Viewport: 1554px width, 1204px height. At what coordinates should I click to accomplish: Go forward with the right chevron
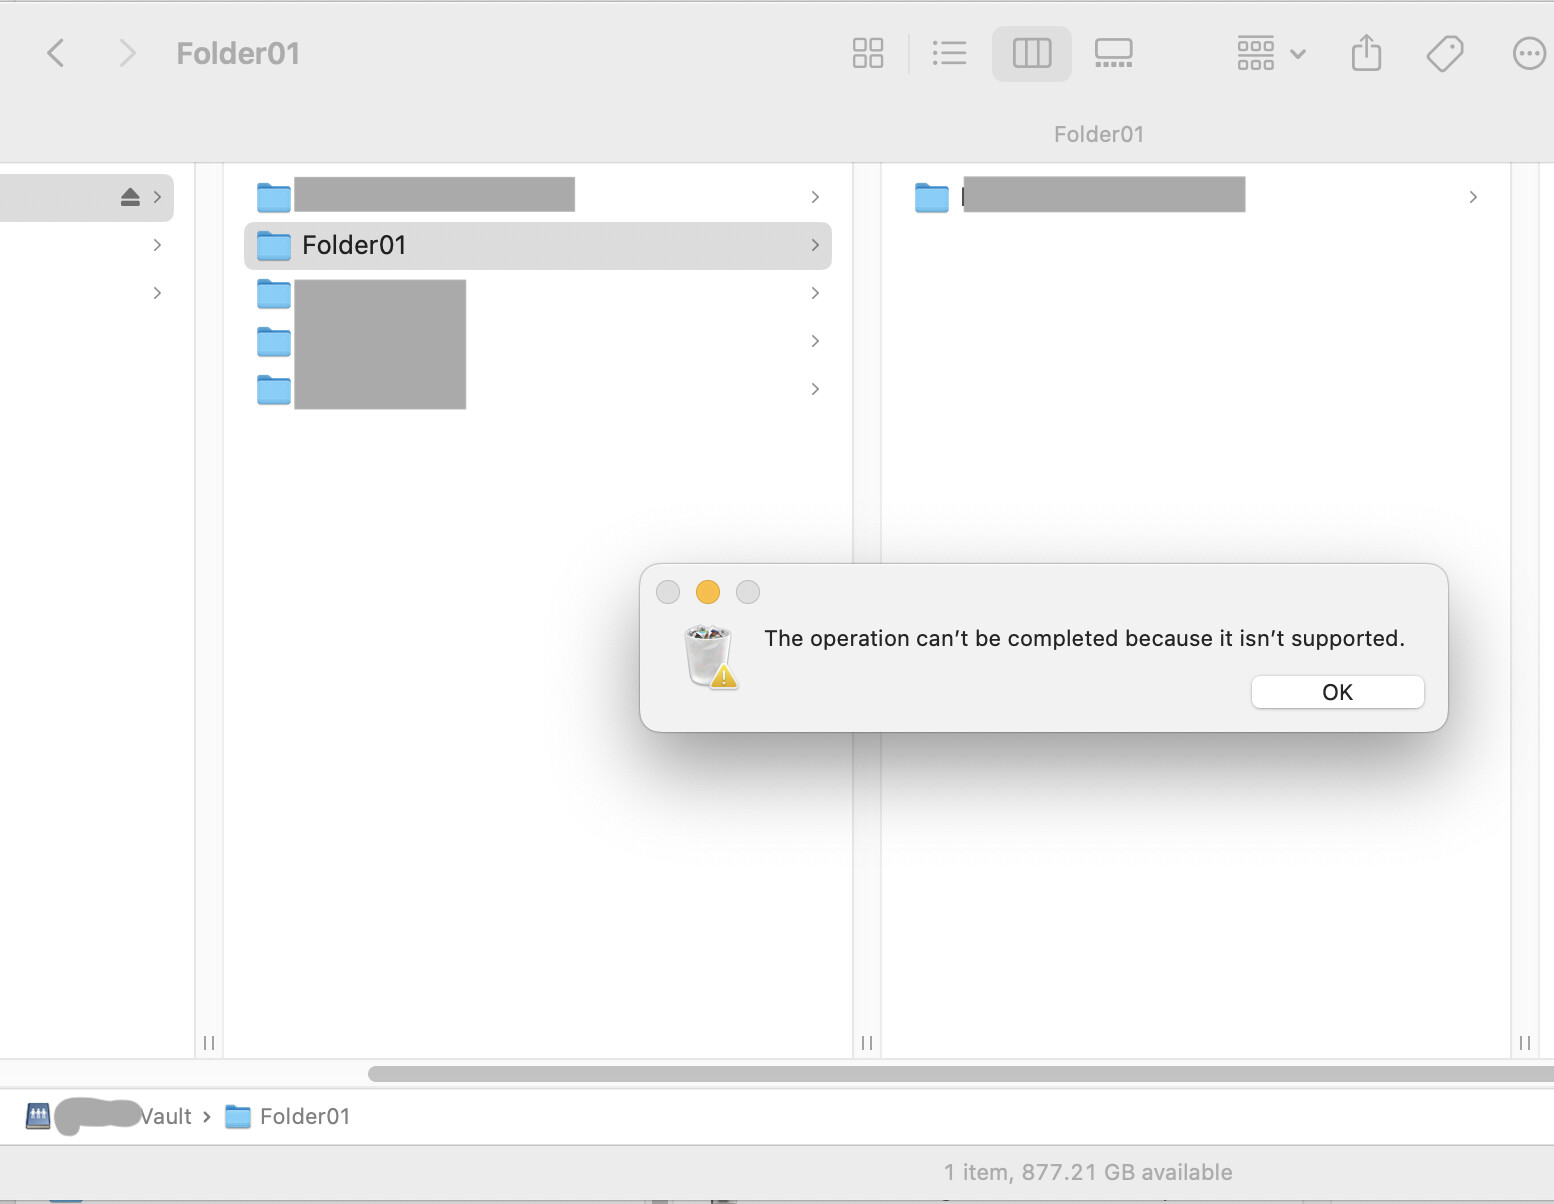[126, 53]
